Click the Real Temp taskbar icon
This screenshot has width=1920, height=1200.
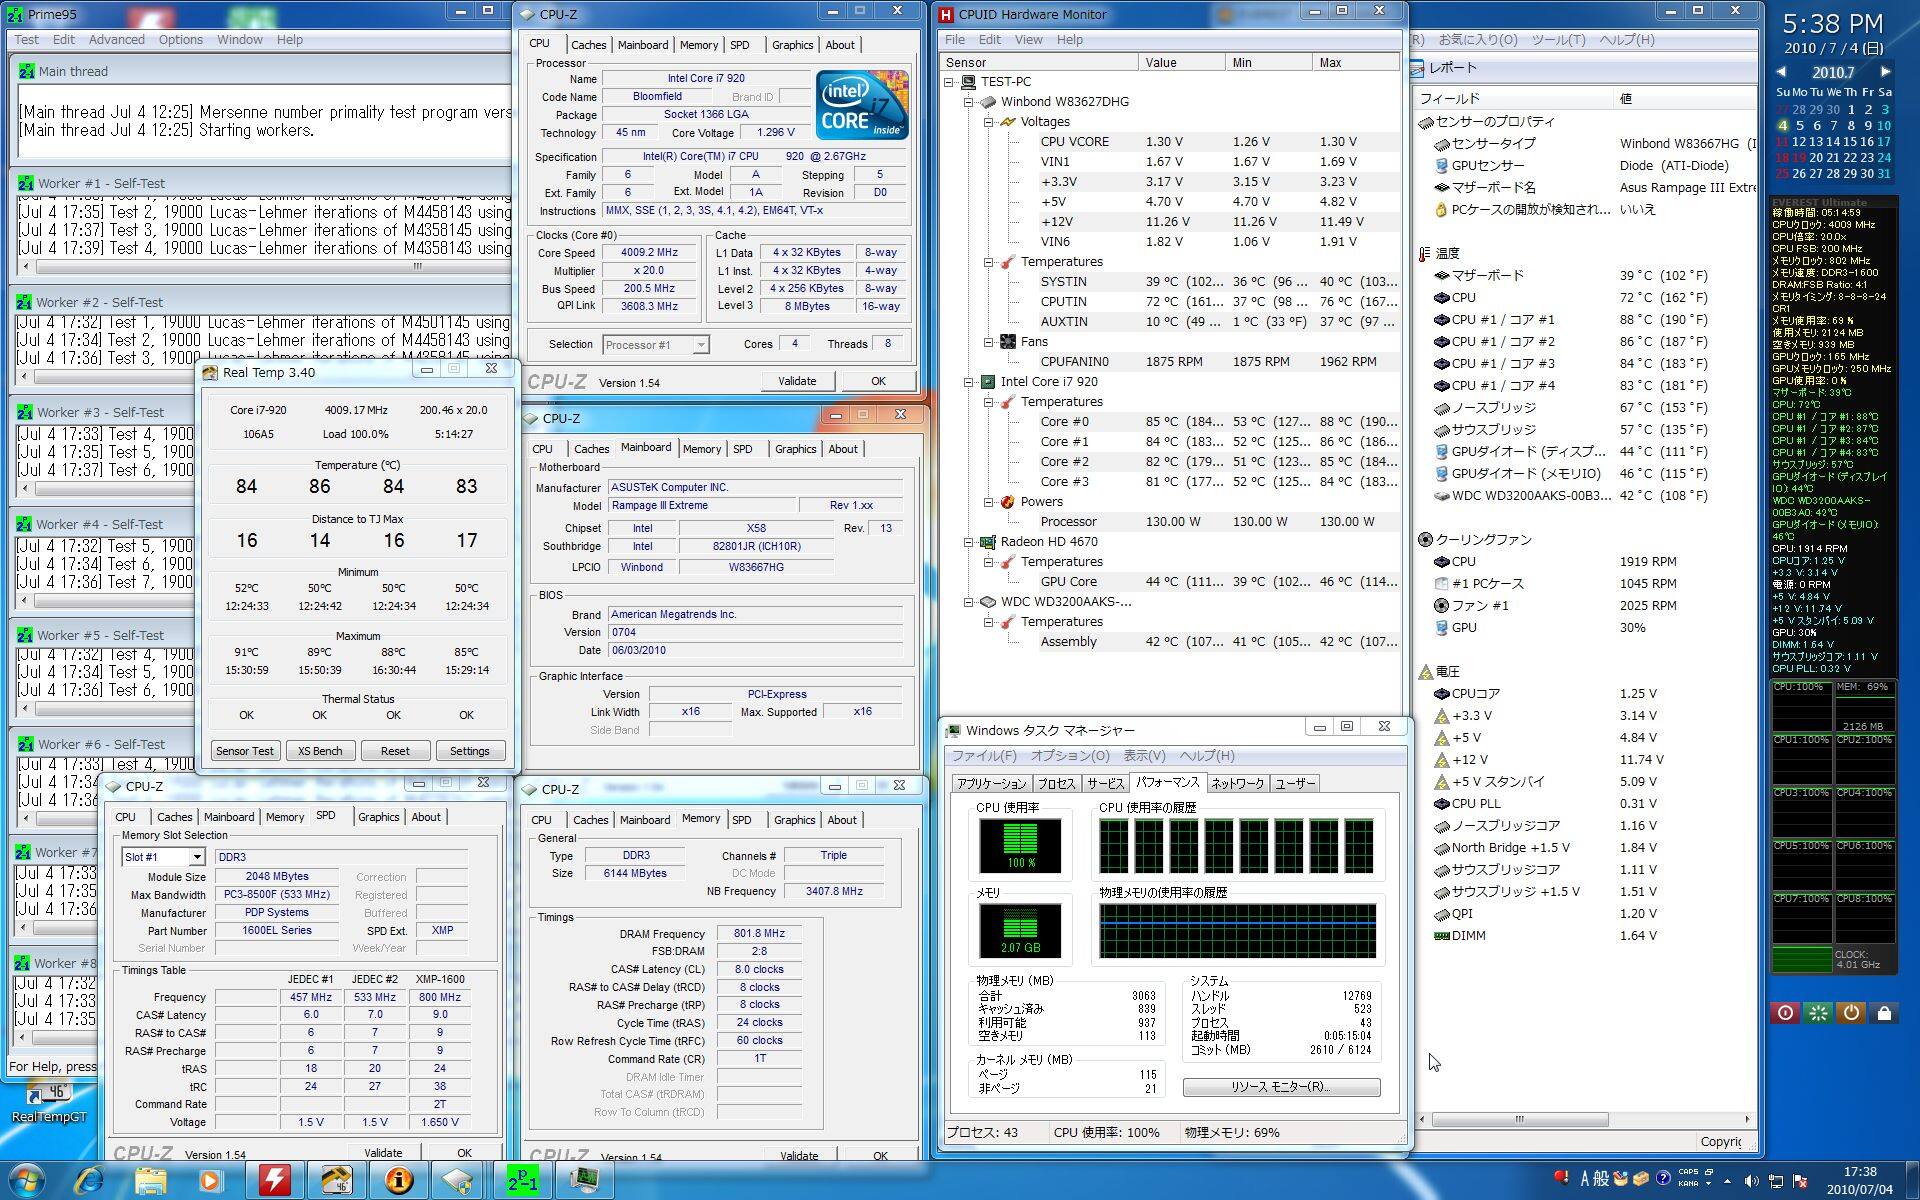coord(336,1180)
